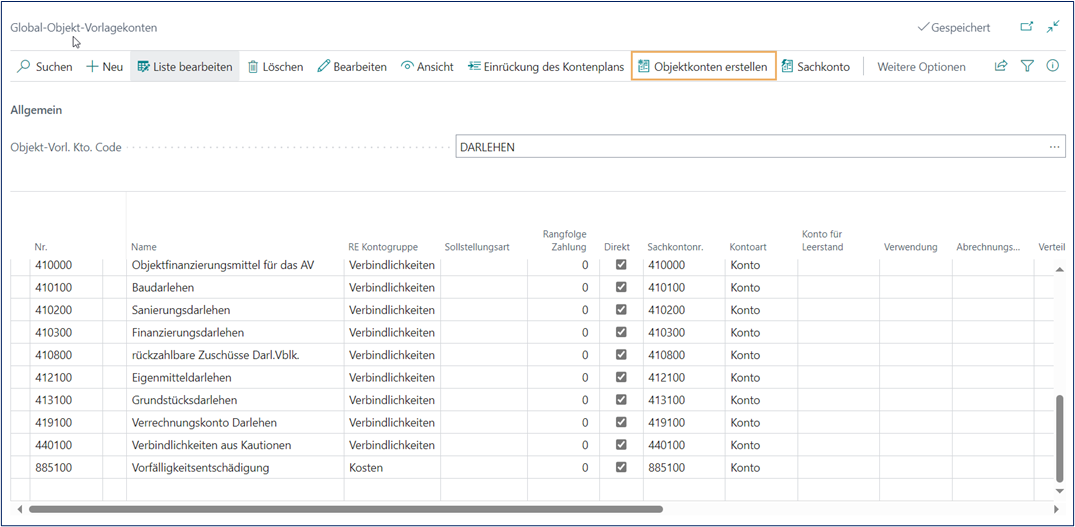Open lookup ellipsis of Objekt-Vorl. Kto. Code
Viewport: 1075px width, 527px height.
[1054, 147]
